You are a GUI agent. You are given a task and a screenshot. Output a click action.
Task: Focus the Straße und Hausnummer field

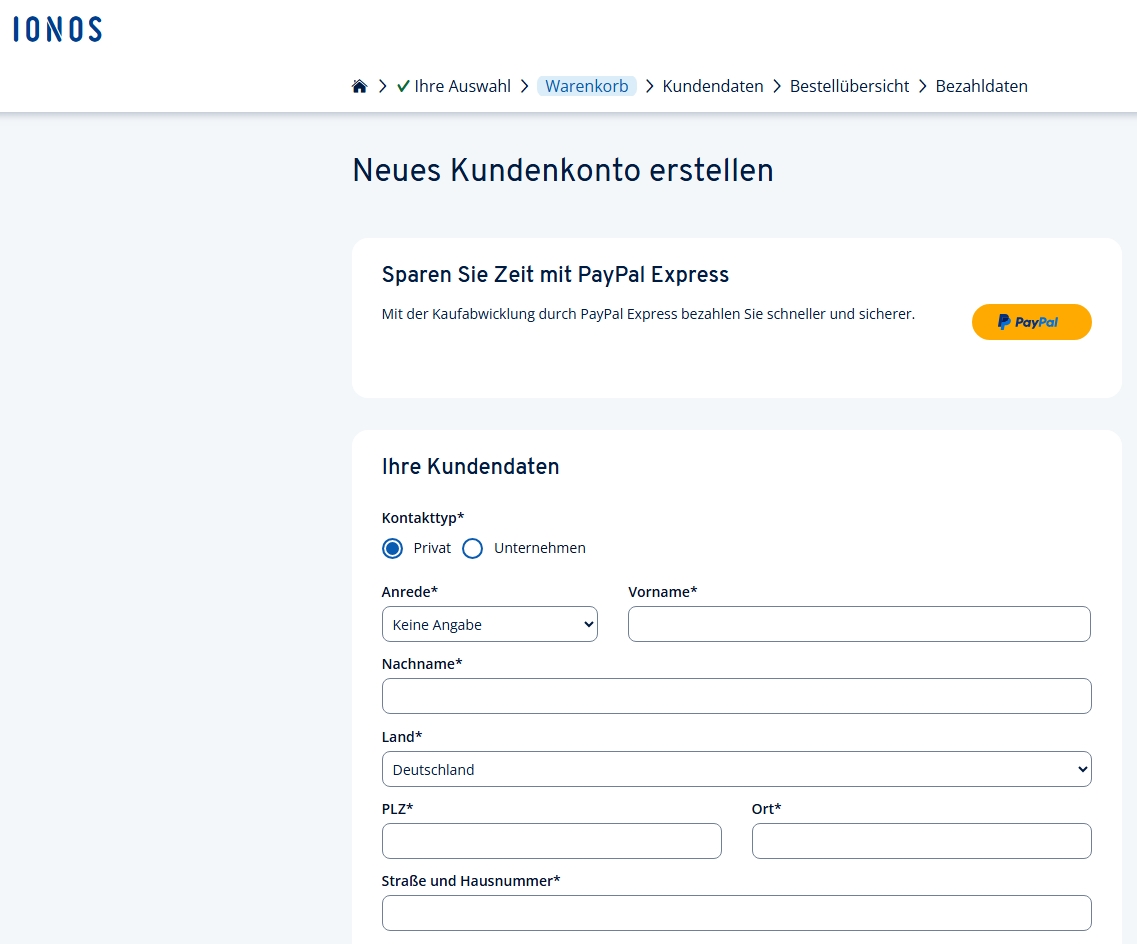click(736, 913)
